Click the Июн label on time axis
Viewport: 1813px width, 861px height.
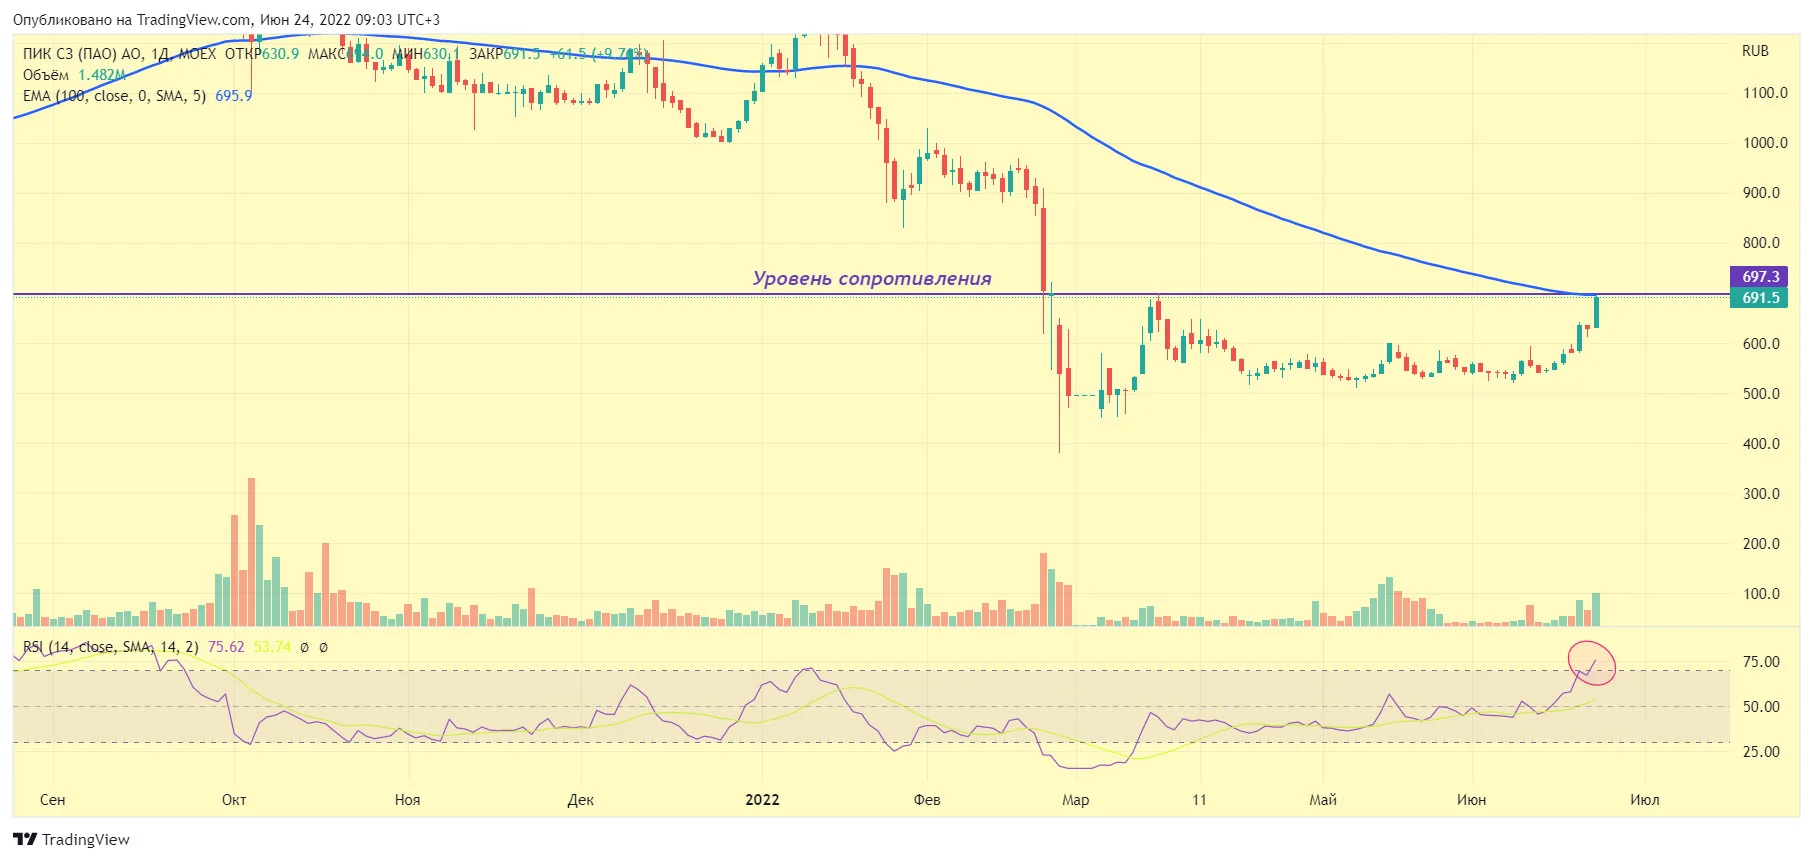coord(1471,800)
